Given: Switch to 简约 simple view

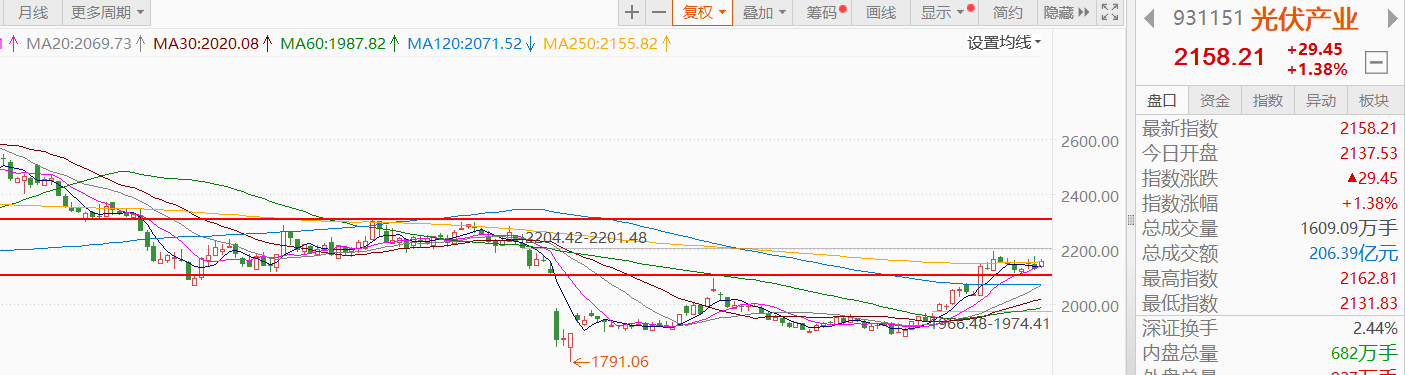Looking at the screenshot, I should [1008, 13].
